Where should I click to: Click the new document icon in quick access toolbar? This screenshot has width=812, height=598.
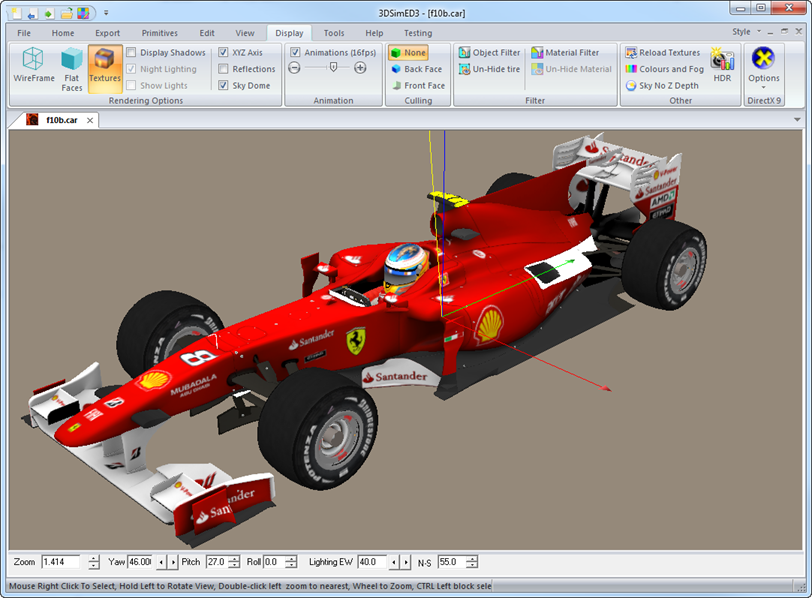(17, 13)
